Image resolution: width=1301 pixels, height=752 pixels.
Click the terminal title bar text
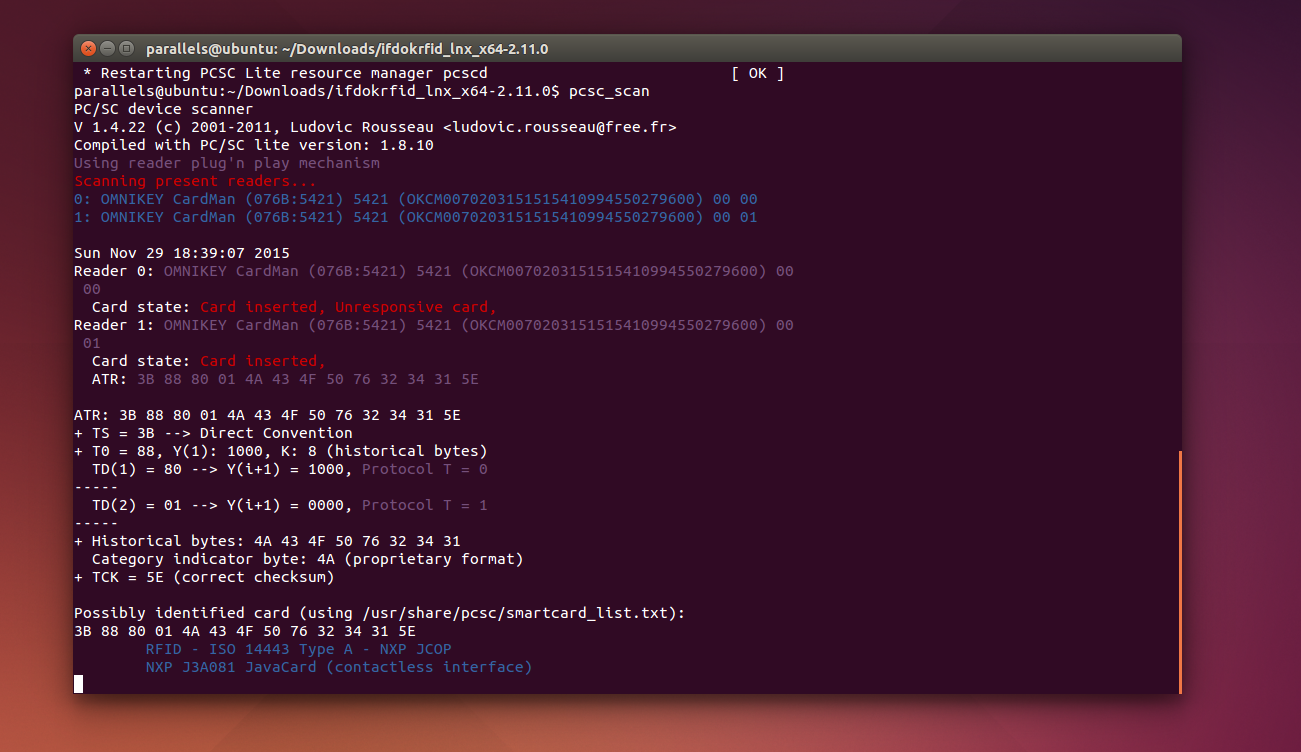point(347,49)
